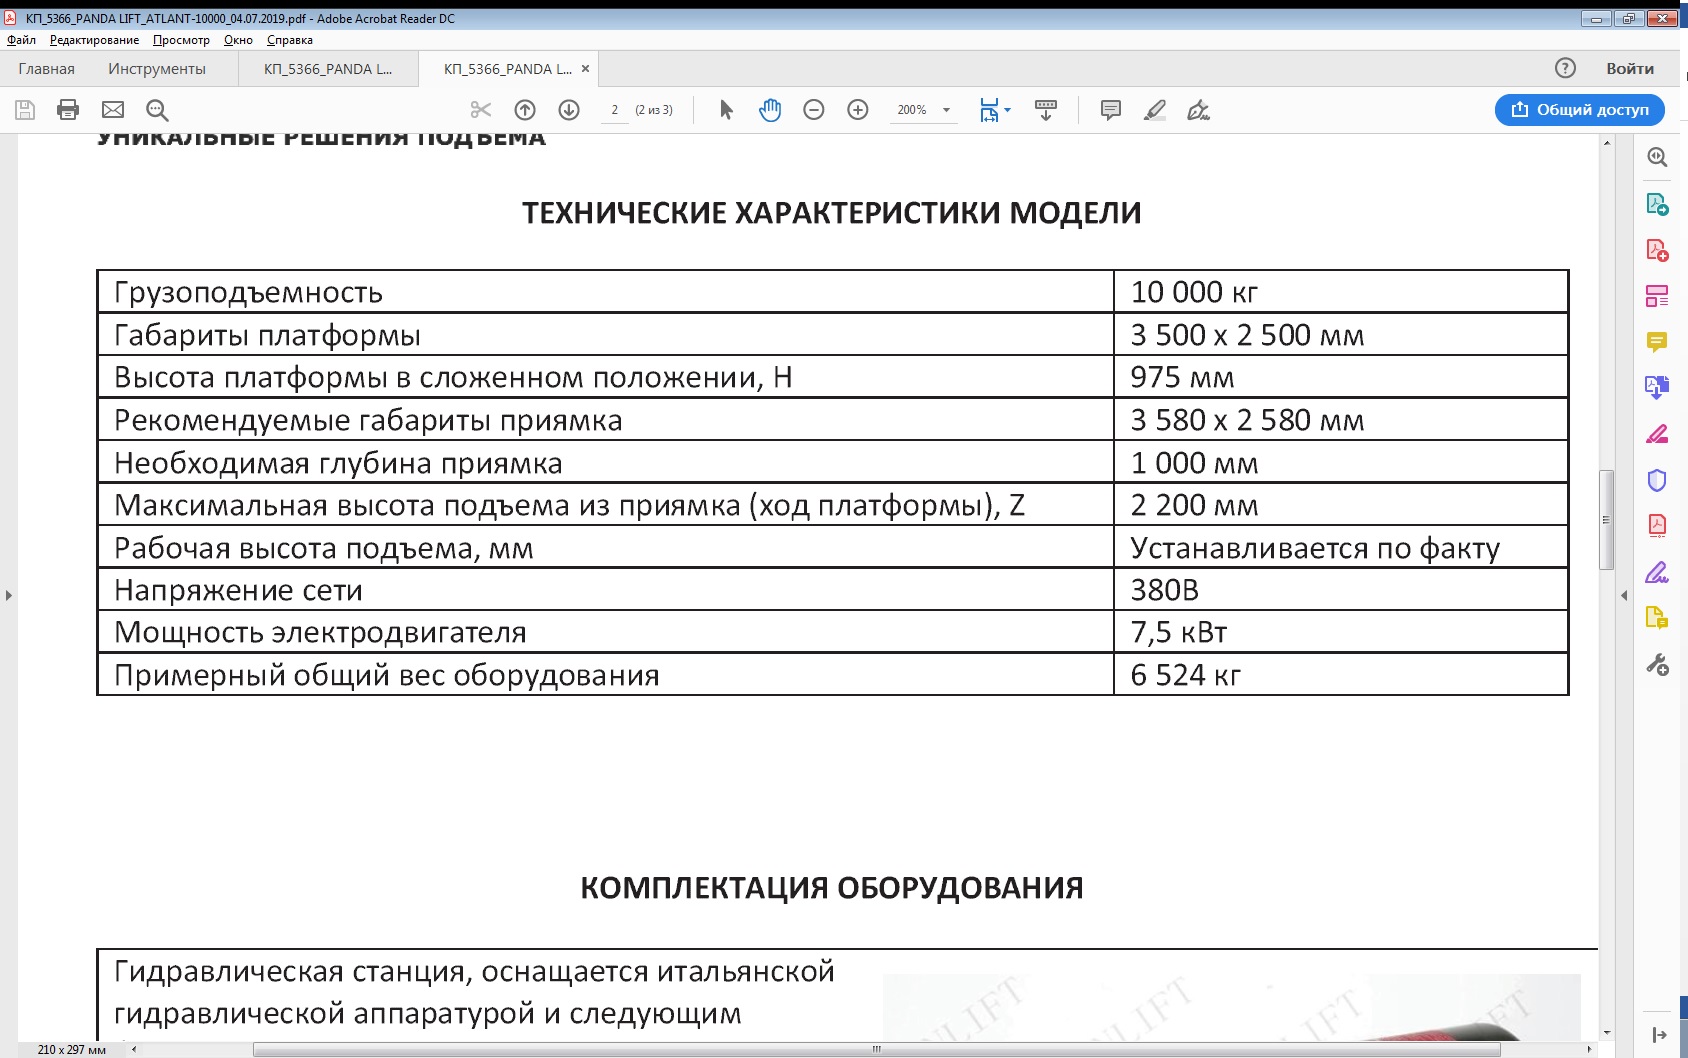
Task: Open the search tools icon in right pane
Action: (1657, 157)
